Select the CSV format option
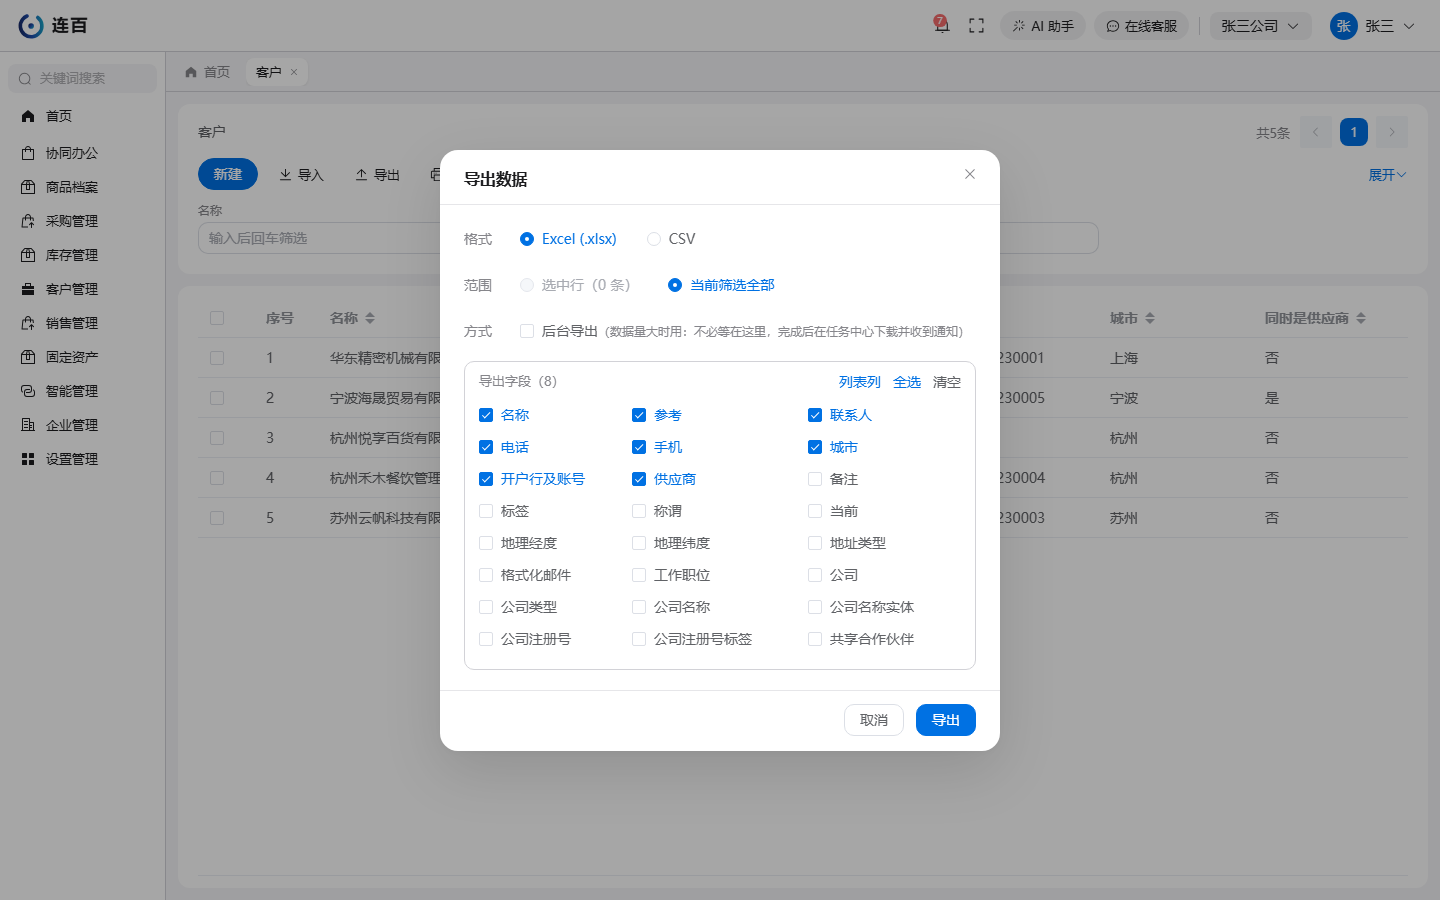 pyautogui.click(x=671, y=239)
